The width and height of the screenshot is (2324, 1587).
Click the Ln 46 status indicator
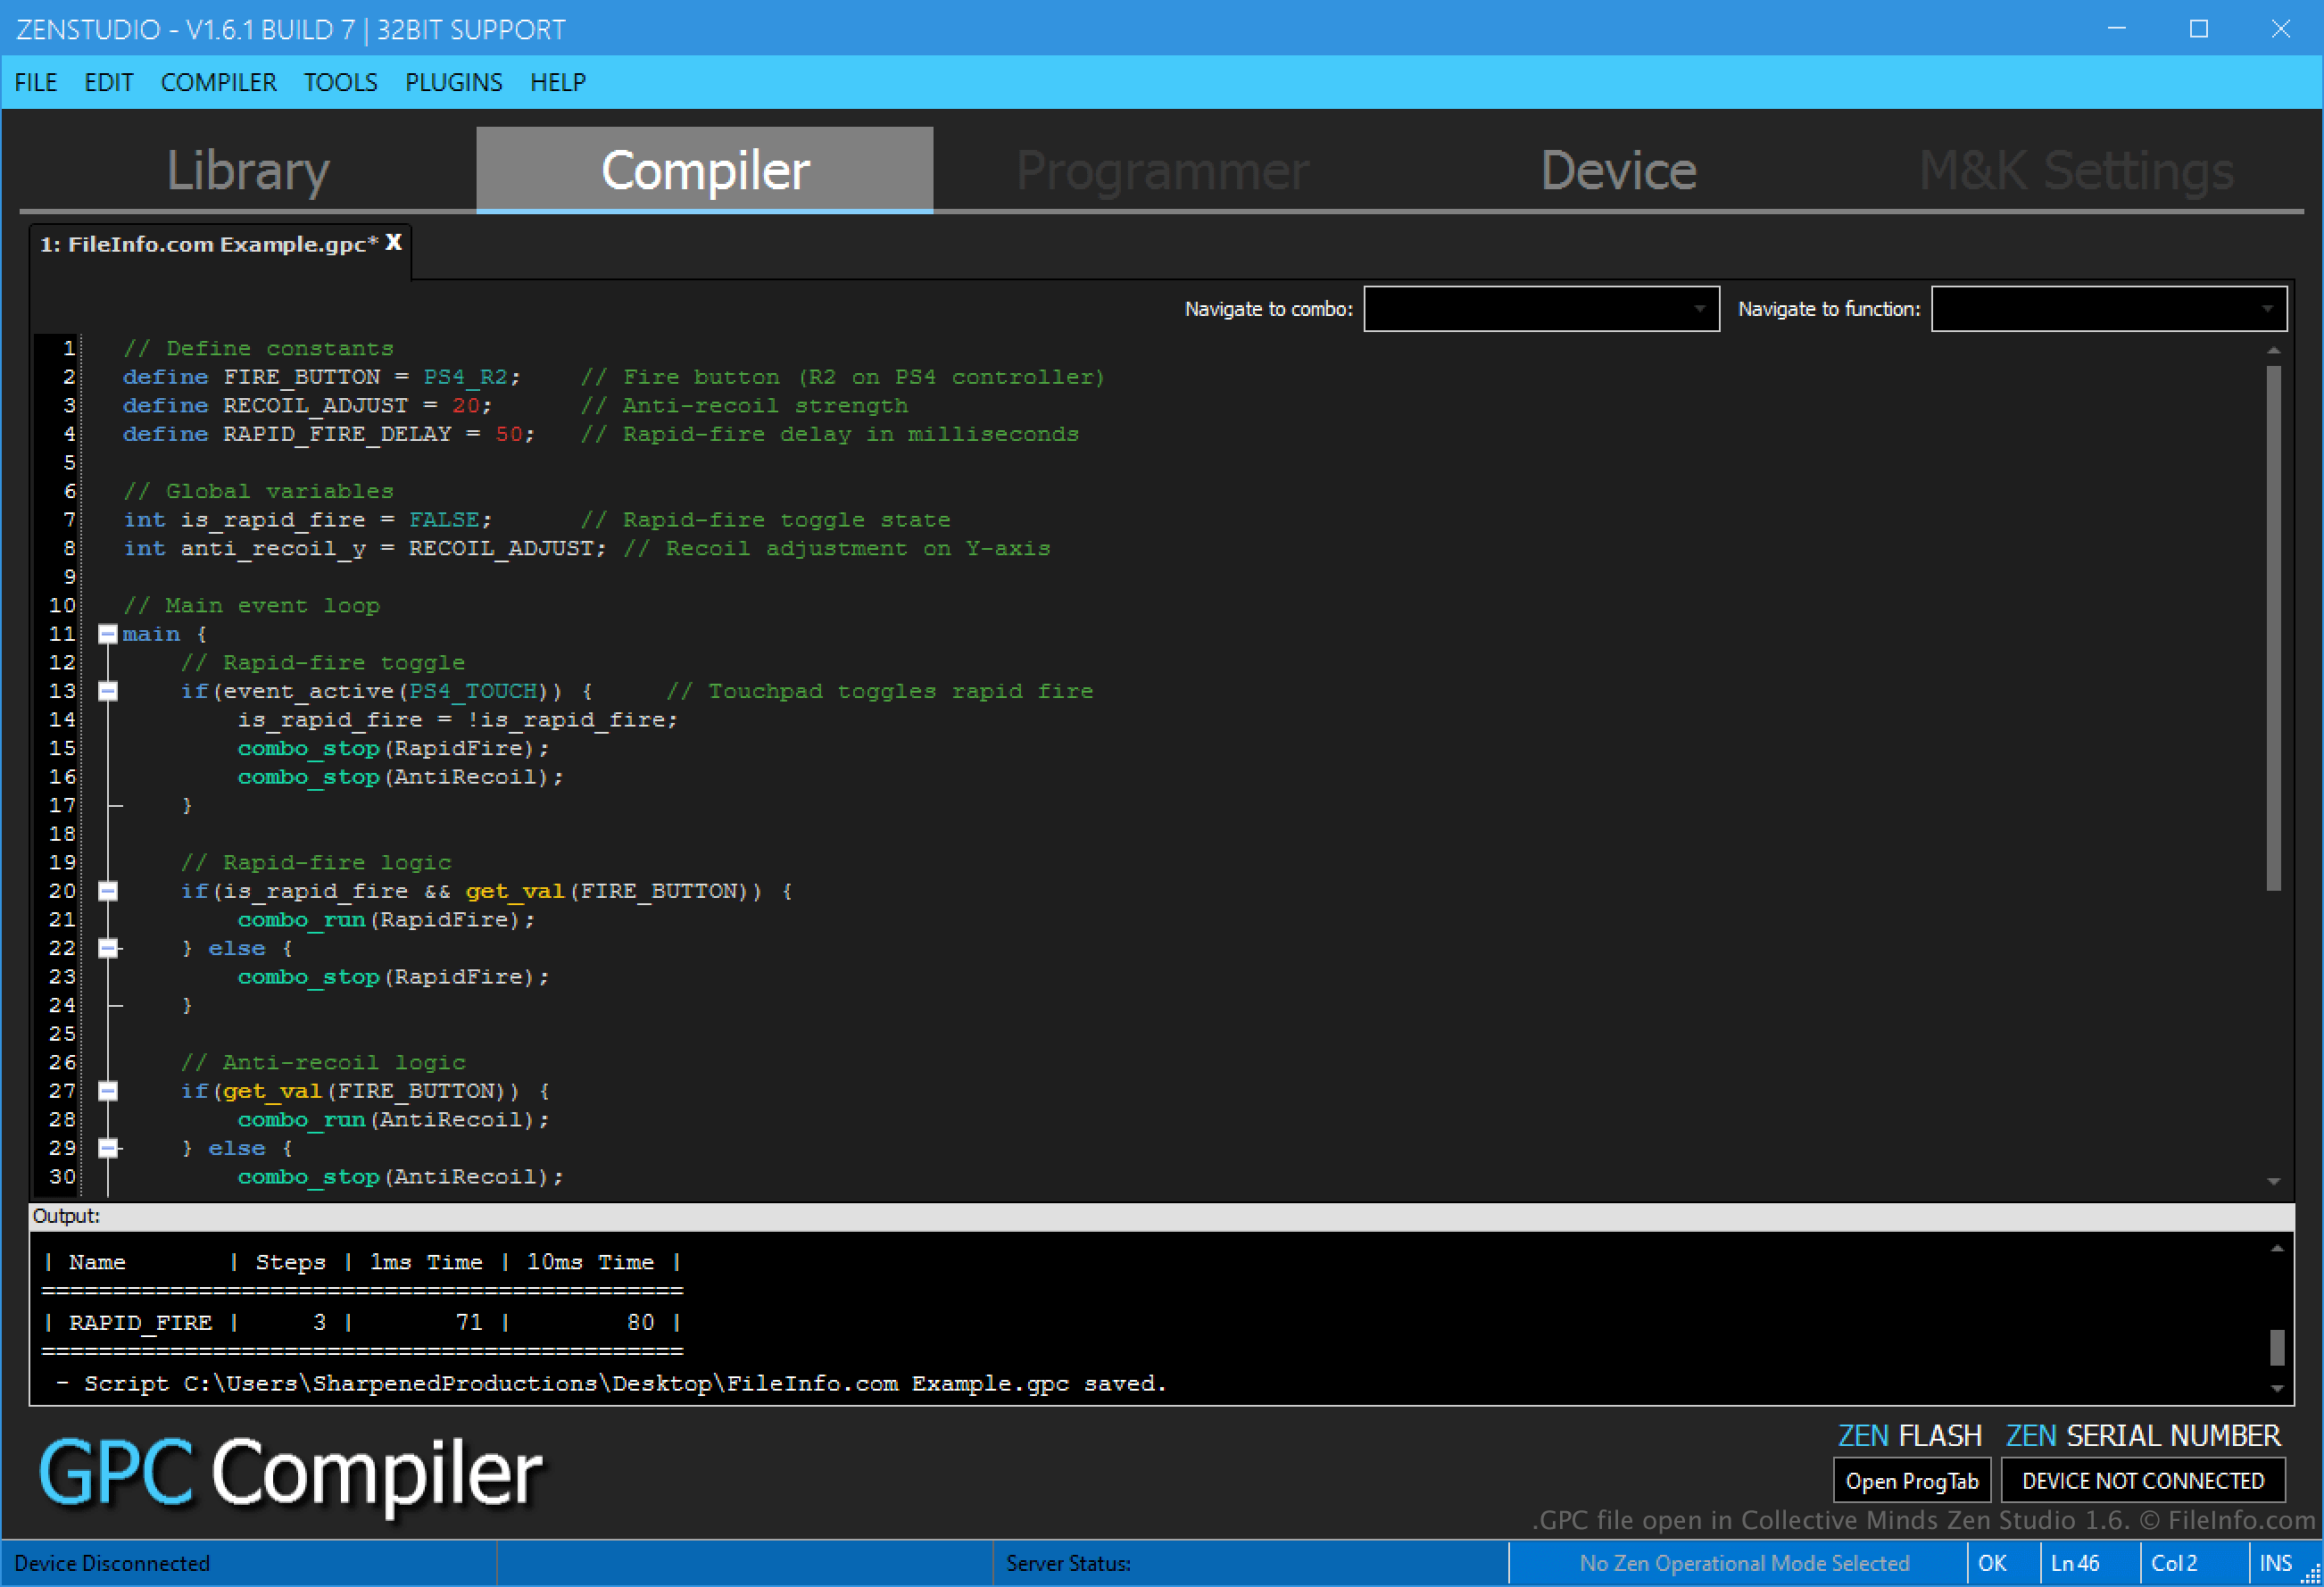(x=2074, y=1563)
